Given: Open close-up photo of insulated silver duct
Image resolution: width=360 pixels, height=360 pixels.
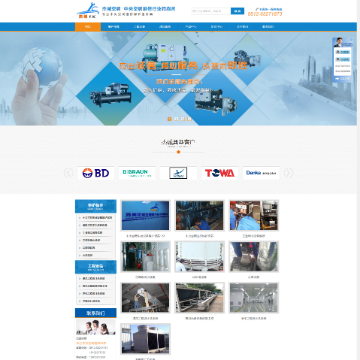Looking at the screenshot, I should coord(254,257).
